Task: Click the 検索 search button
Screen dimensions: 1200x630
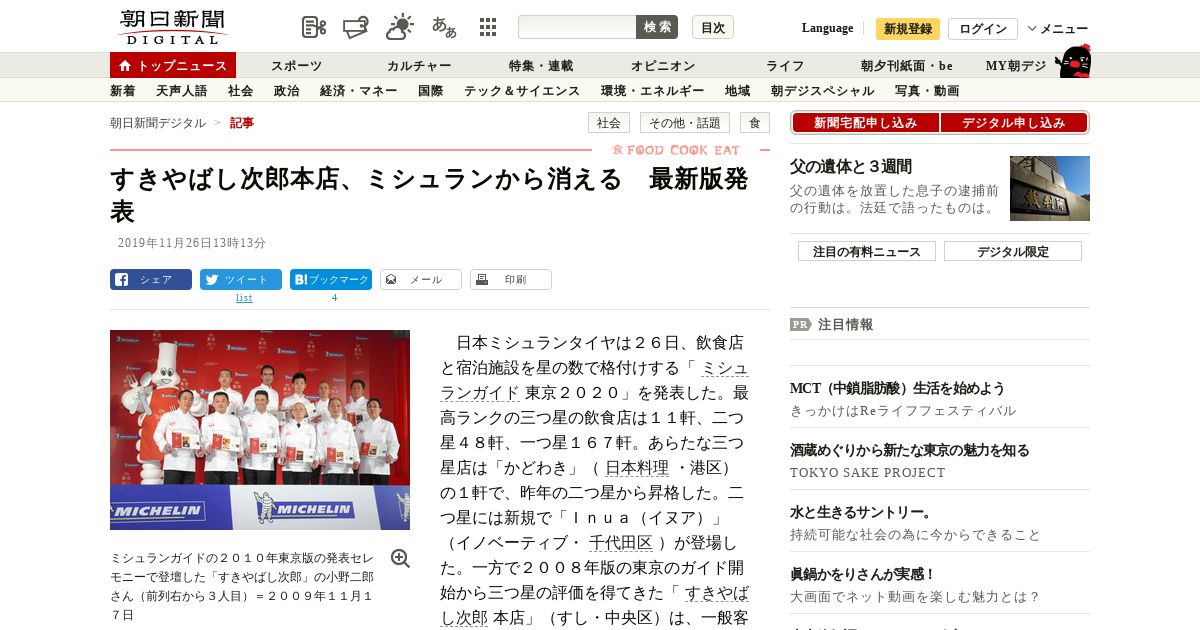Action: 657,27
